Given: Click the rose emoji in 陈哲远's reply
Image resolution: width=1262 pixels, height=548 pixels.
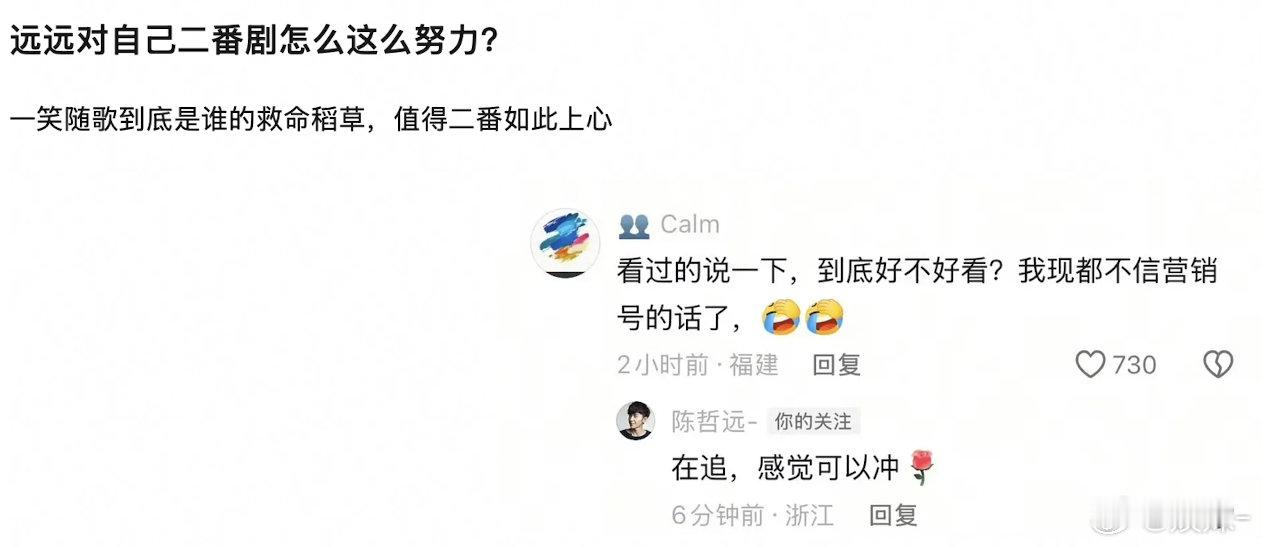Looking at the screenshot, I should coord(922,468).
